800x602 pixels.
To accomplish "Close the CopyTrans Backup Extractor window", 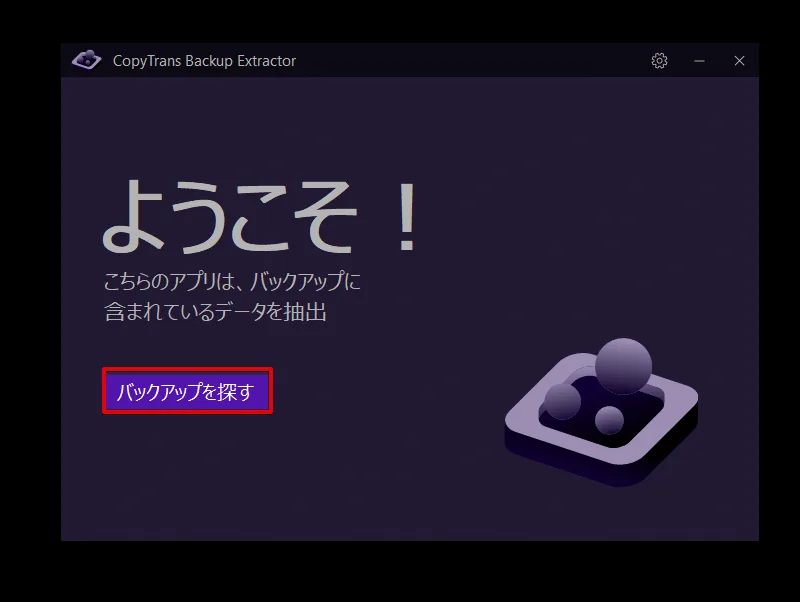I will click(739, 61).
